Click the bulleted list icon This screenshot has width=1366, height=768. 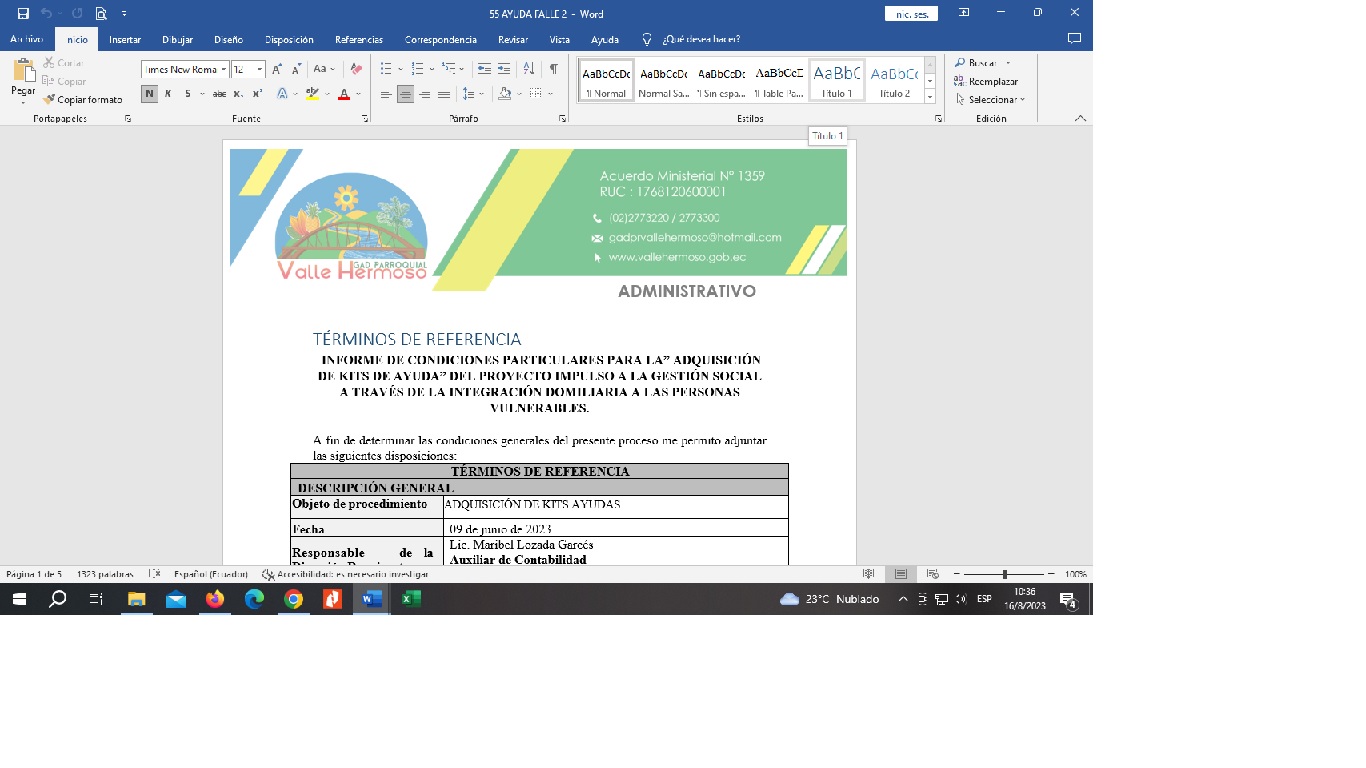click(x=386, y=69)
